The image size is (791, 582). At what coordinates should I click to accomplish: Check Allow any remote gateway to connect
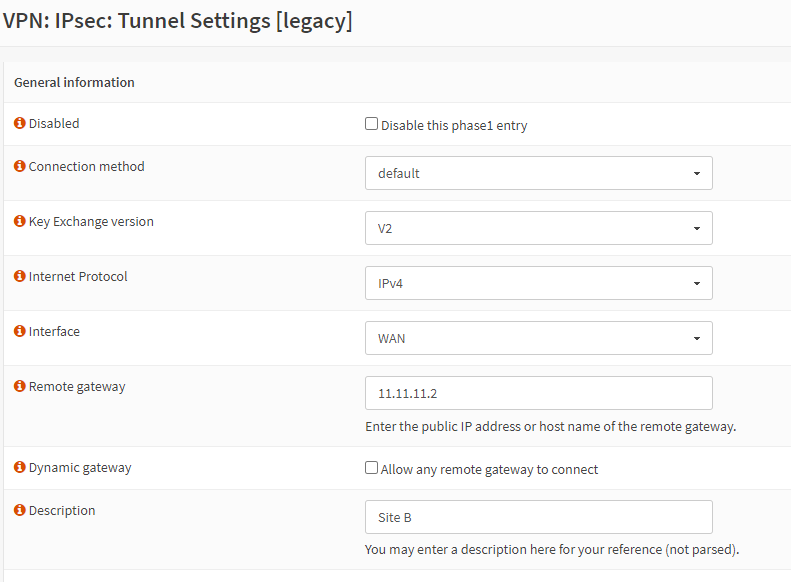tap(372, 468)
